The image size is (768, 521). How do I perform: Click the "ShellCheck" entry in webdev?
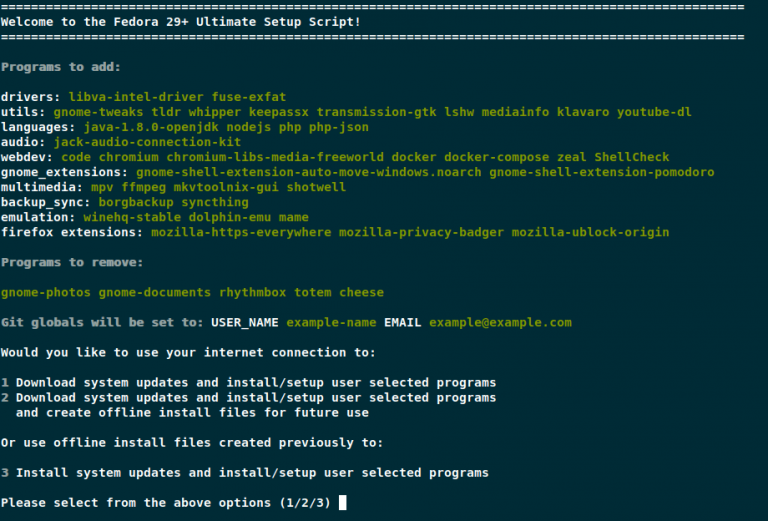[x=632, y=157]
